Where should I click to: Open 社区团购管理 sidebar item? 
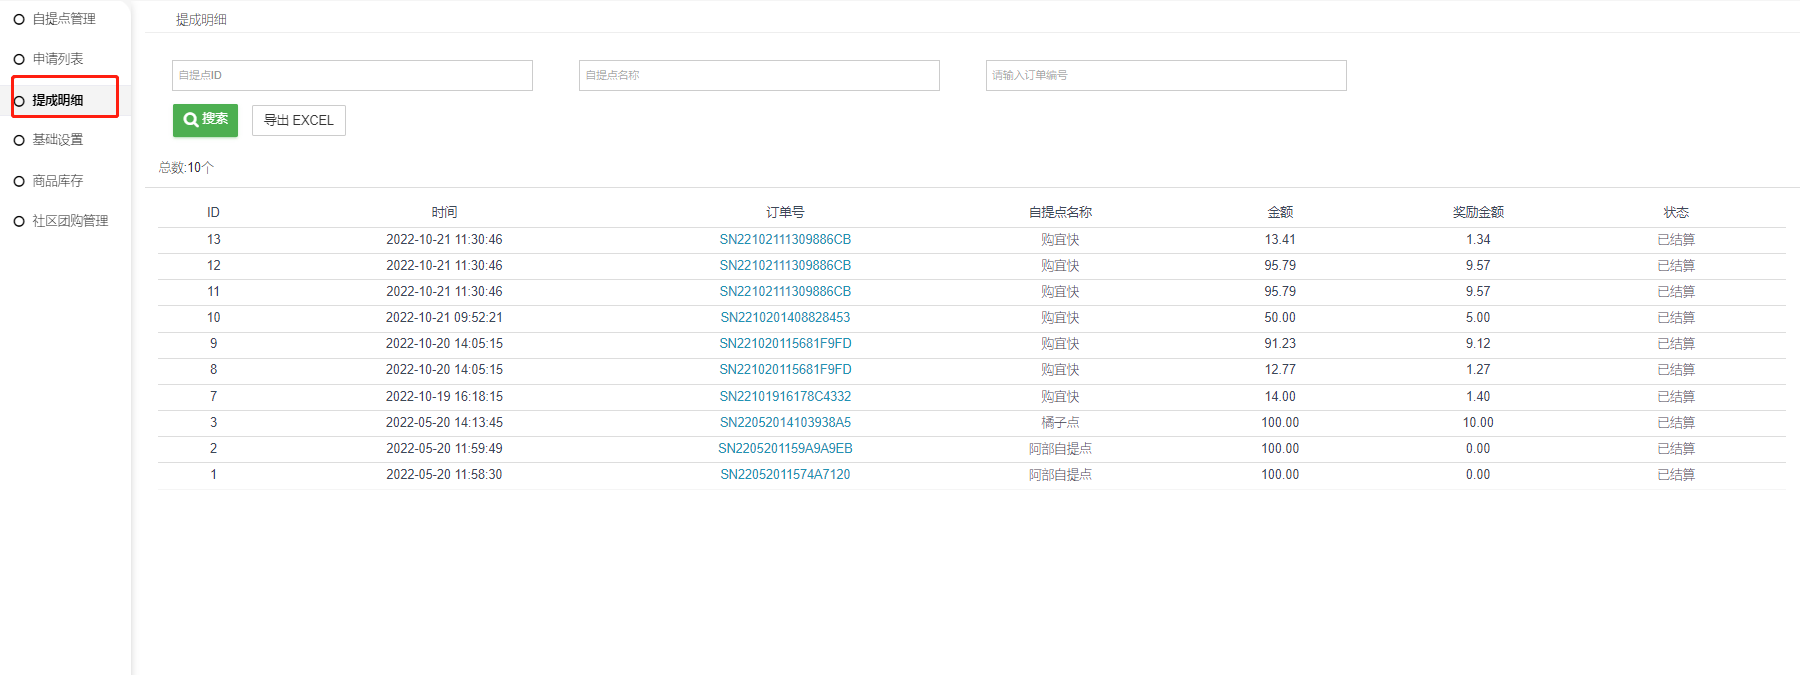tap(70, 221)
